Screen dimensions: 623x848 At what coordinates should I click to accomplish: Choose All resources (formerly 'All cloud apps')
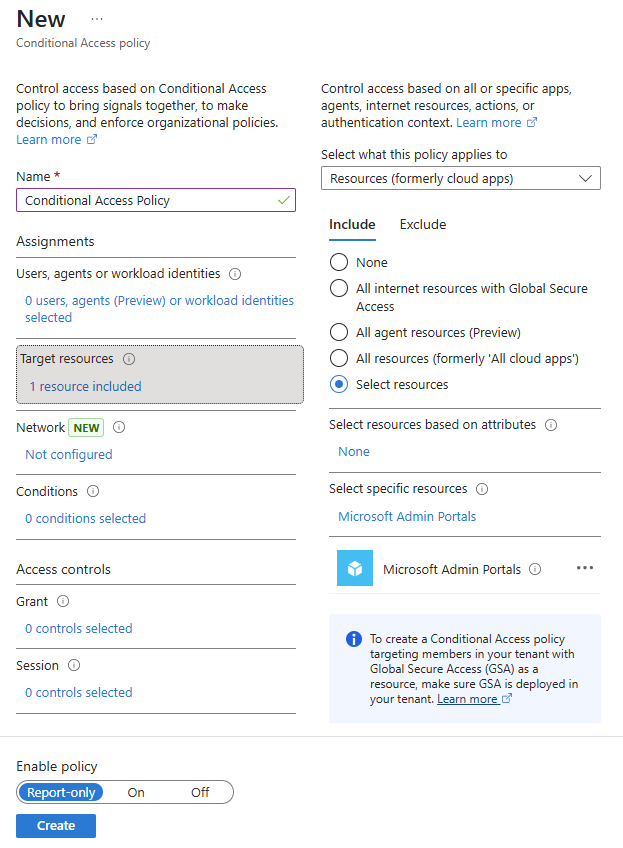(x=339, y=358)
